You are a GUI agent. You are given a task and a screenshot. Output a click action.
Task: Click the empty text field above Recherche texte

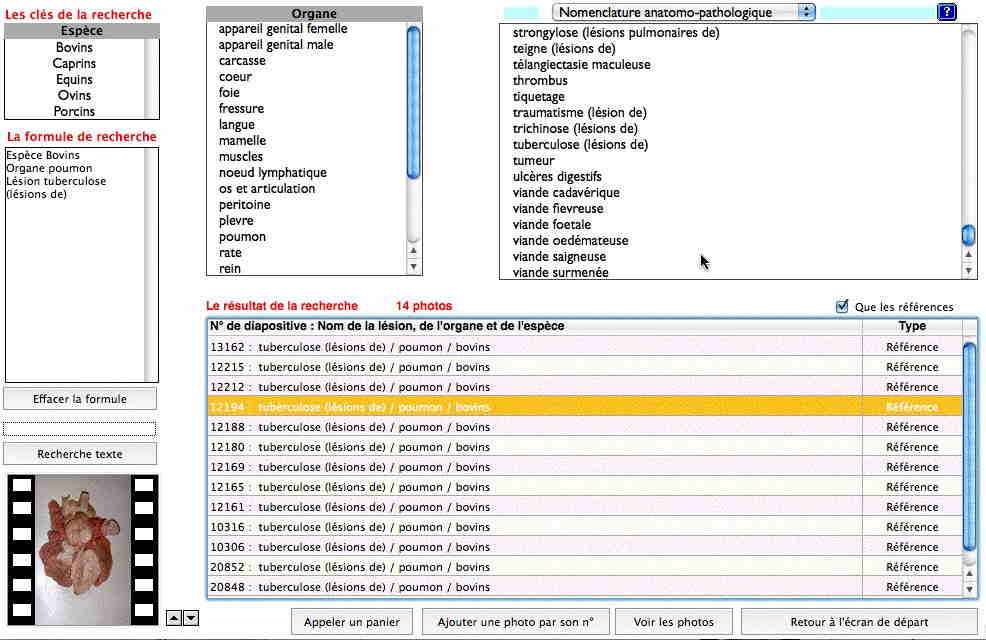79,428
